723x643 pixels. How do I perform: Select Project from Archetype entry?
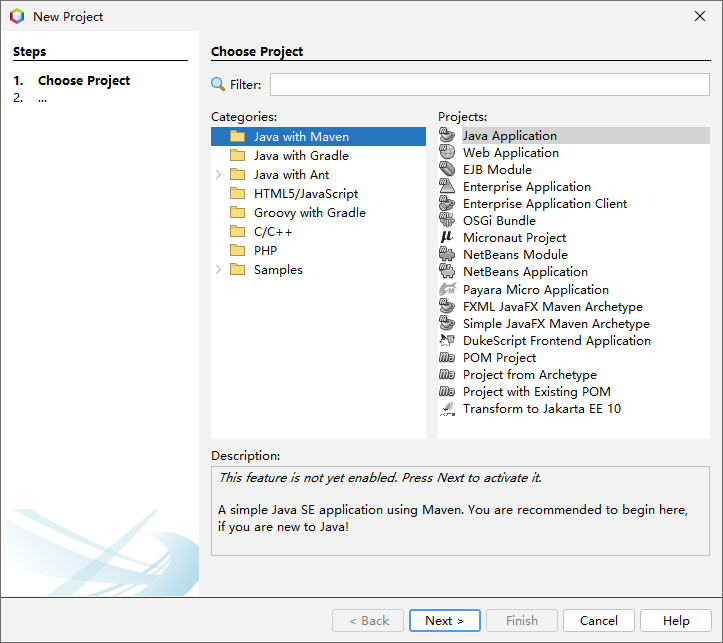click(x=529, y=375)
